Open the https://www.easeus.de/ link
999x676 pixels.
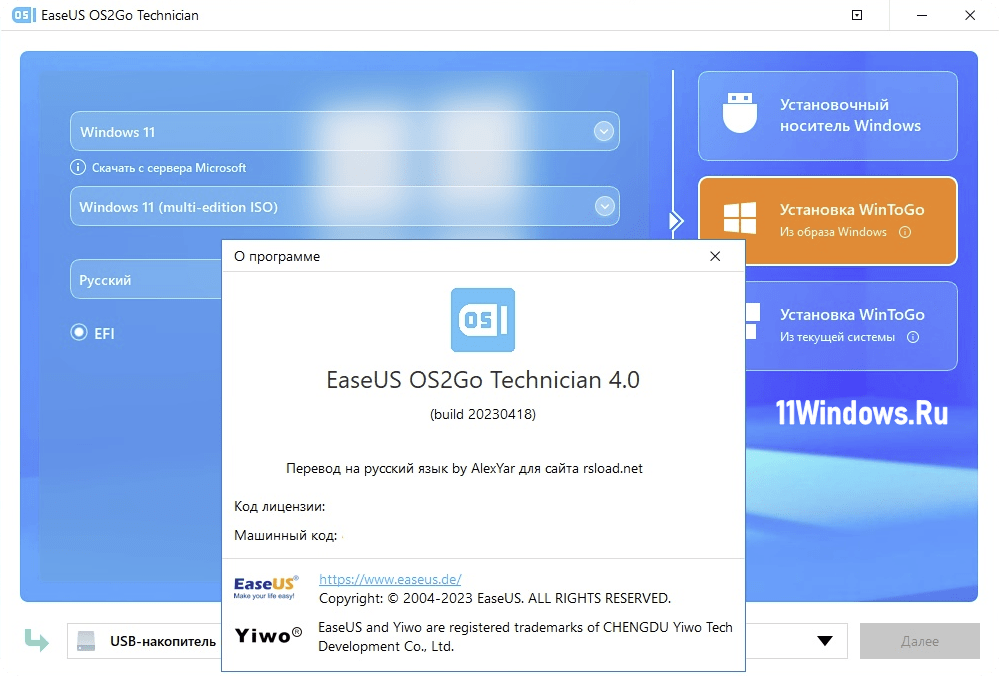click(390, 579)
